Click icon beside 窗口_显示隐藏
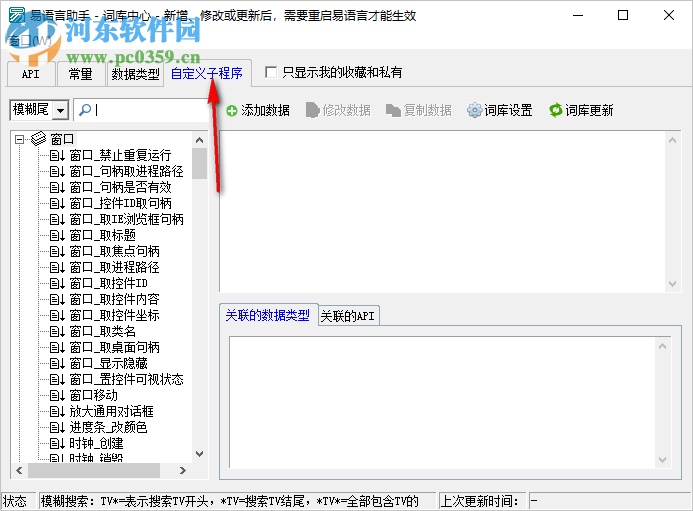The width and height of the screenshot is (693, 511). click(x=57, y=363)
